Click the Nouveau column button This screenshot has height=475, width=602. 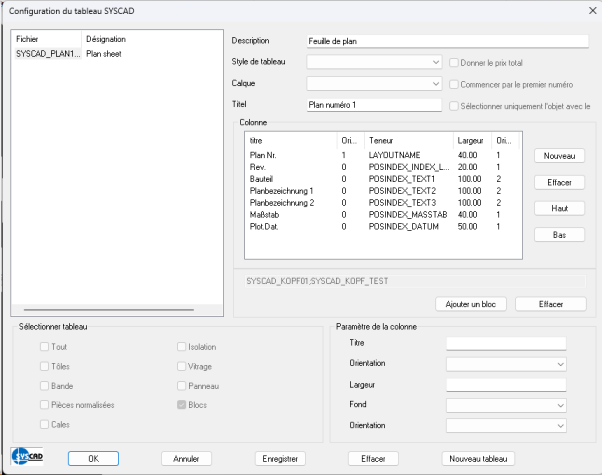tap(559, 156)
